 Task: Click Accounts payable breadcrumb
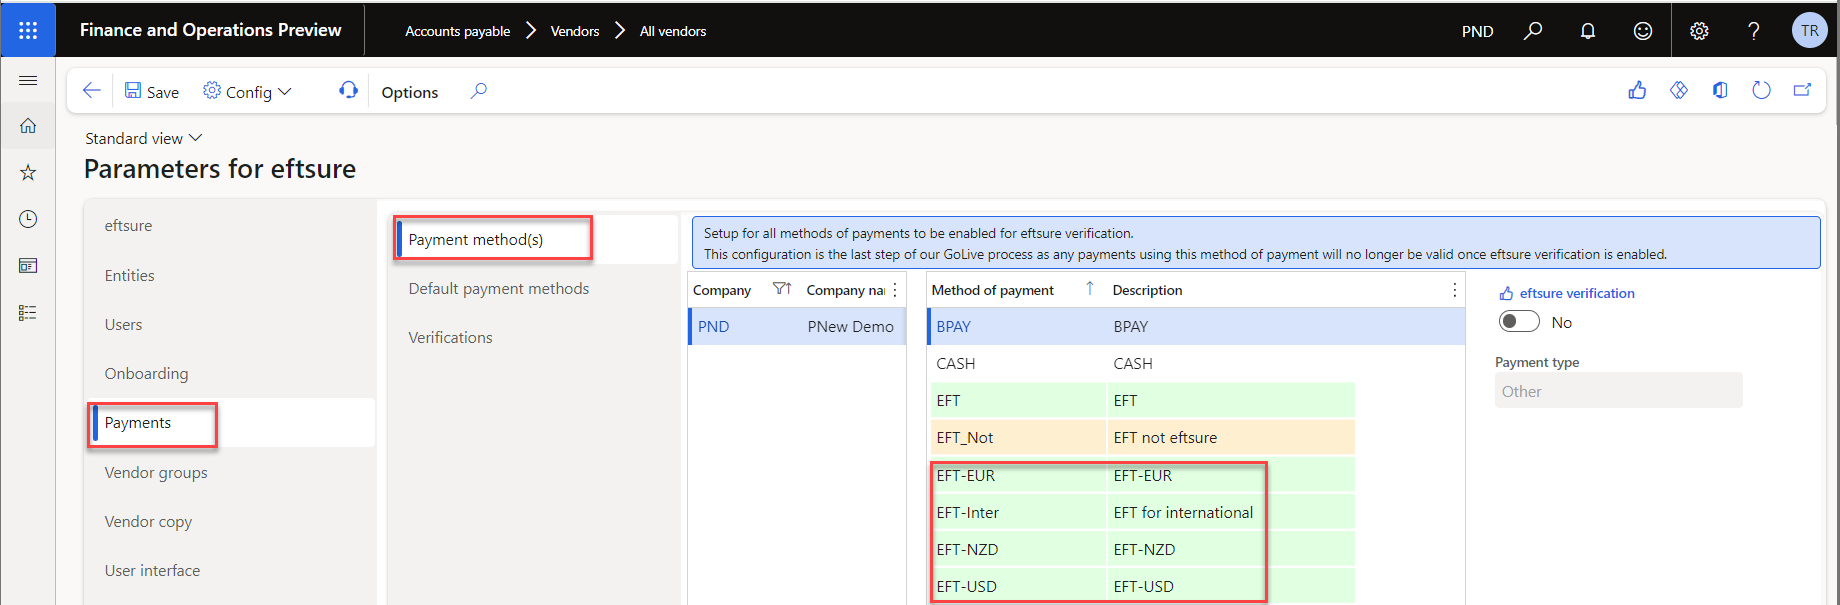(x=458, y=31)
